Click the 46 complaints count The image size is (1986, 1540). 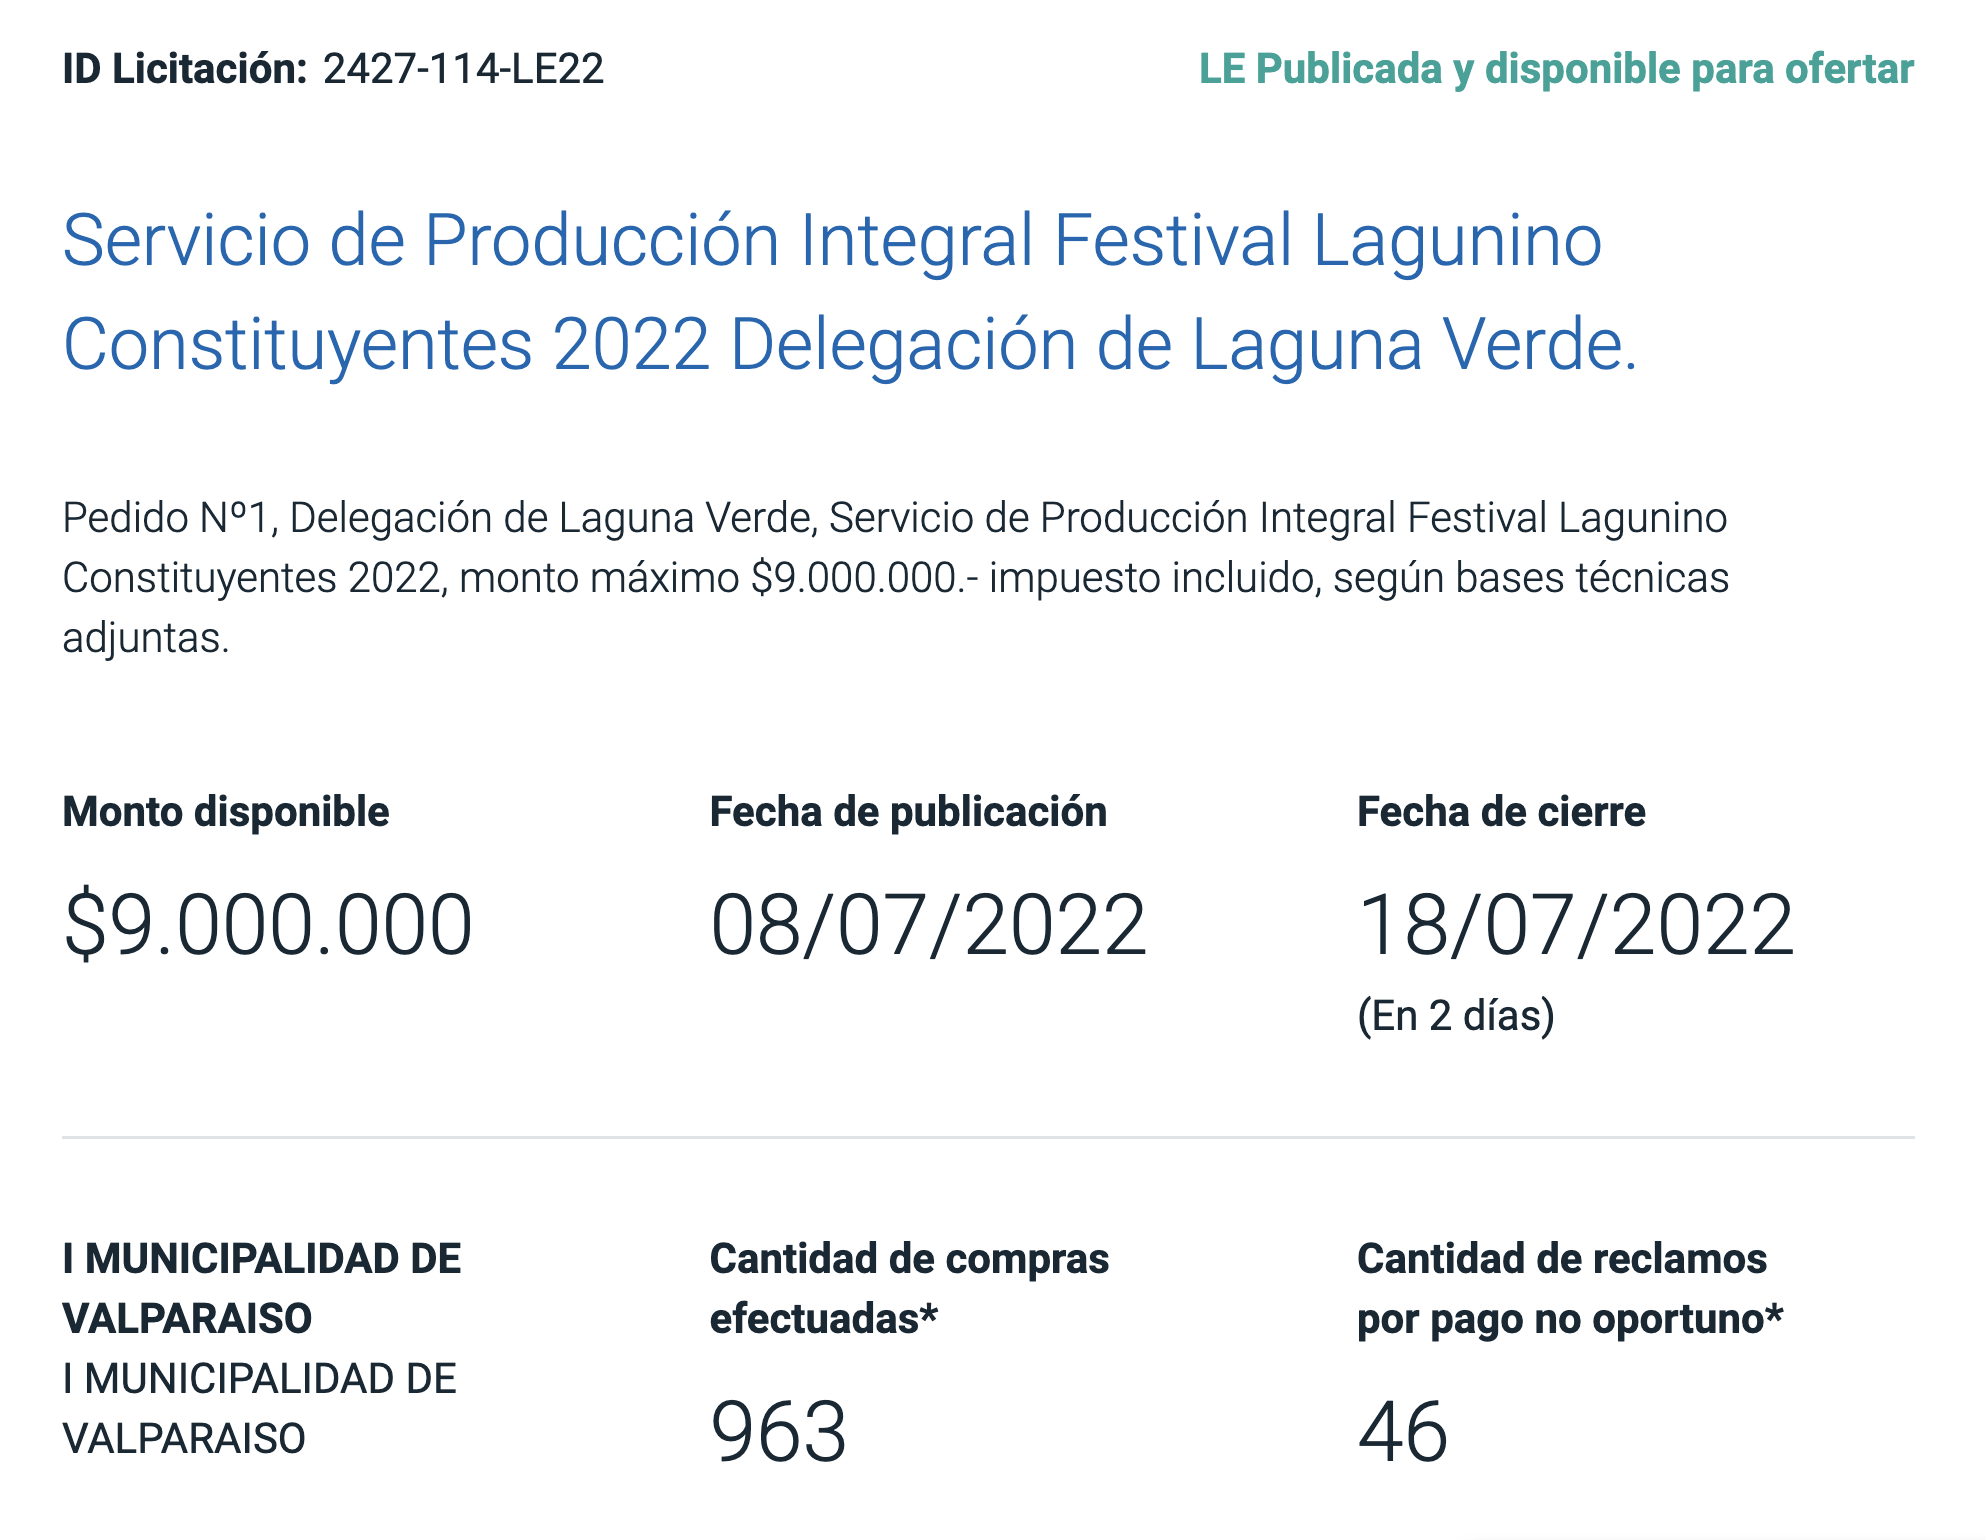[x=1403, y=1431]
